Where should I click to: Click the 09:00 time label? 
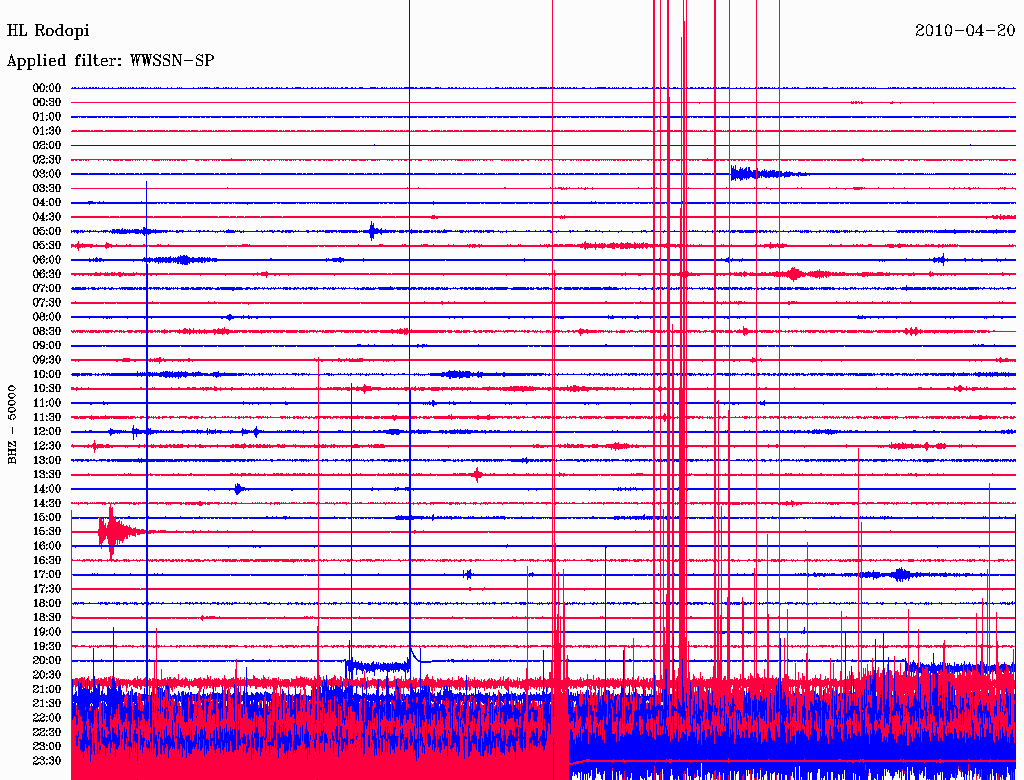click(x=47, y=346)
